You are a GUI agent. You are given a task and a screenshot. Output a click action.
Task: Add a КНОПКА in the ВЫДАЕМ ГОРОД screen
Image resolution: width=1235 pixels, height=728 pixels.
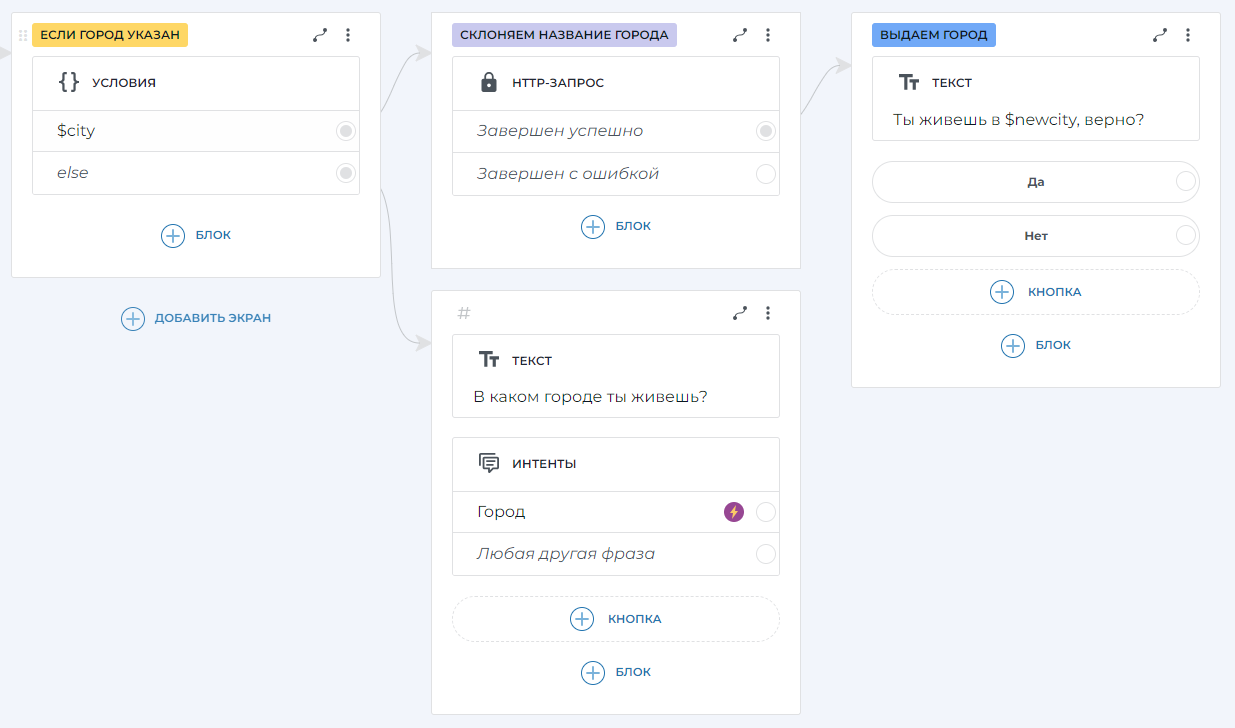1035,292
